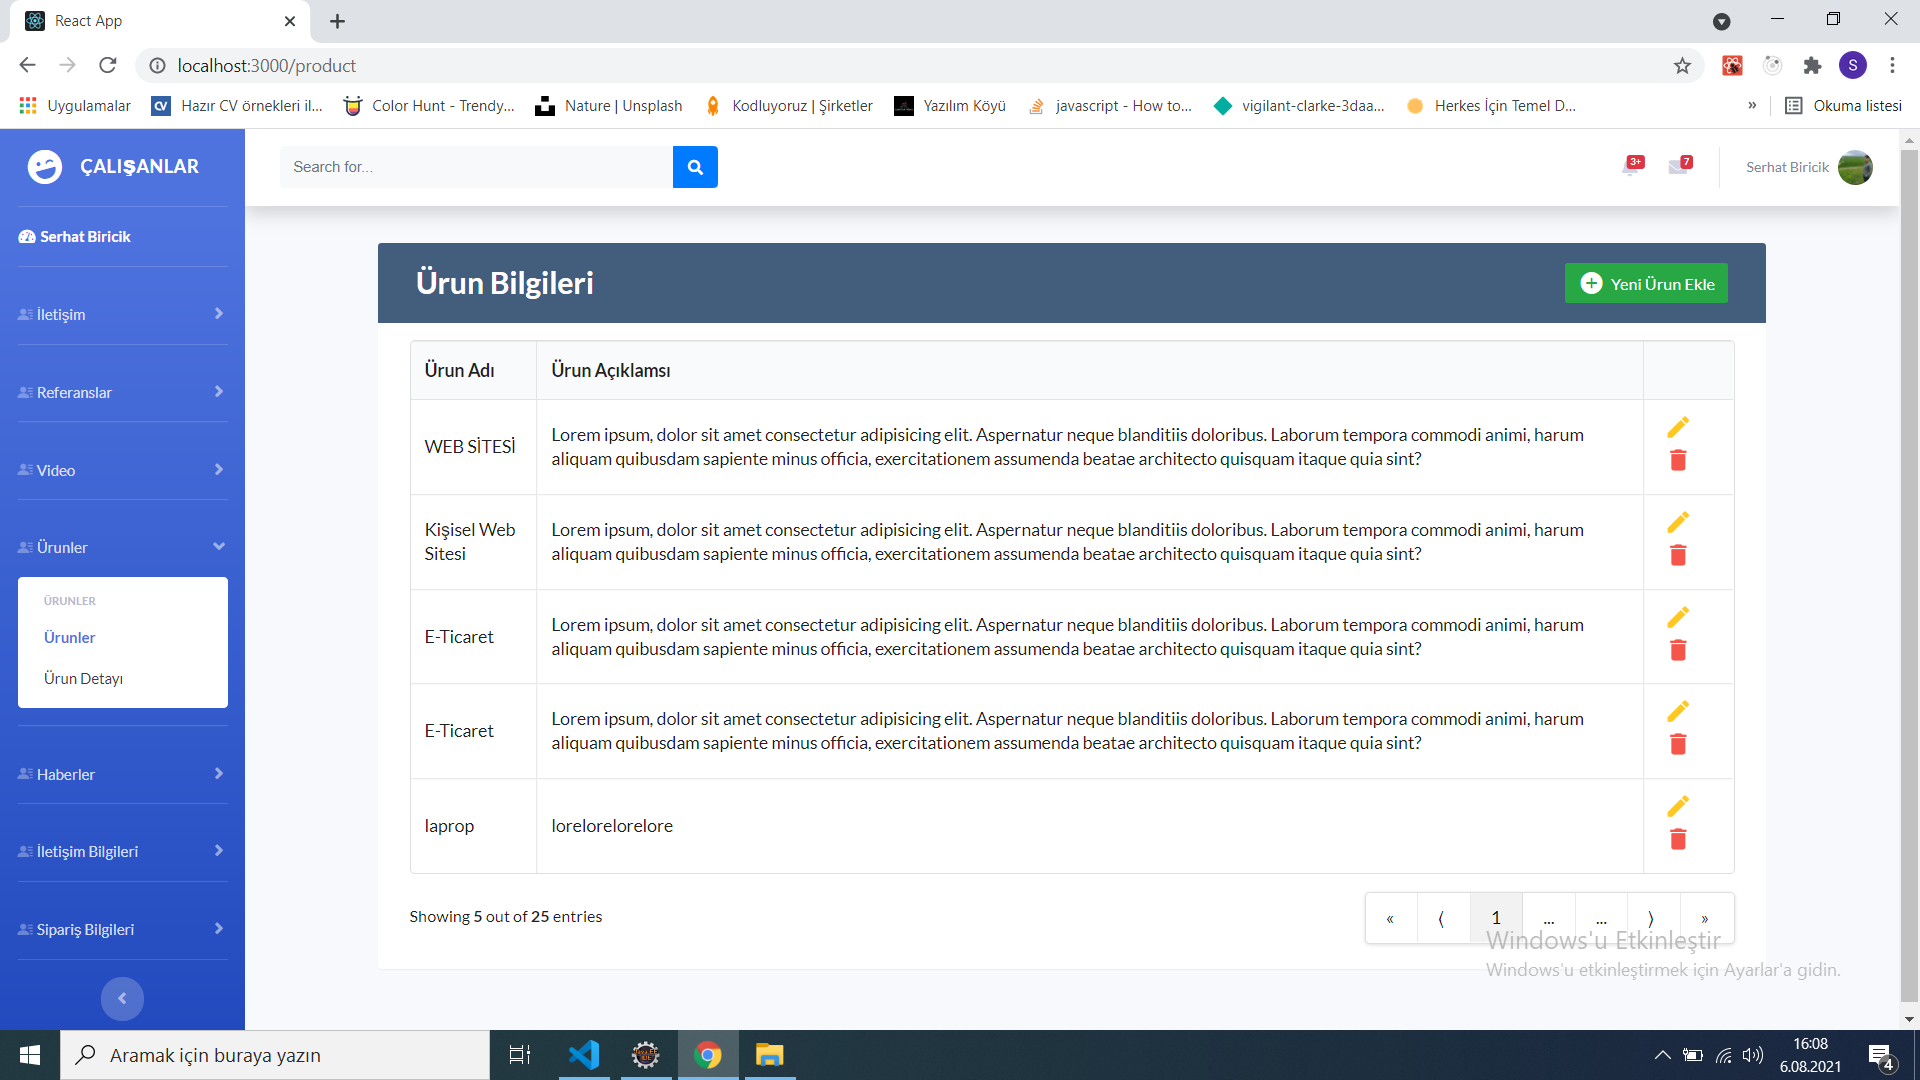
Task: Click the edit pencil for E-Ticaret row
Action: [1679, 617]
